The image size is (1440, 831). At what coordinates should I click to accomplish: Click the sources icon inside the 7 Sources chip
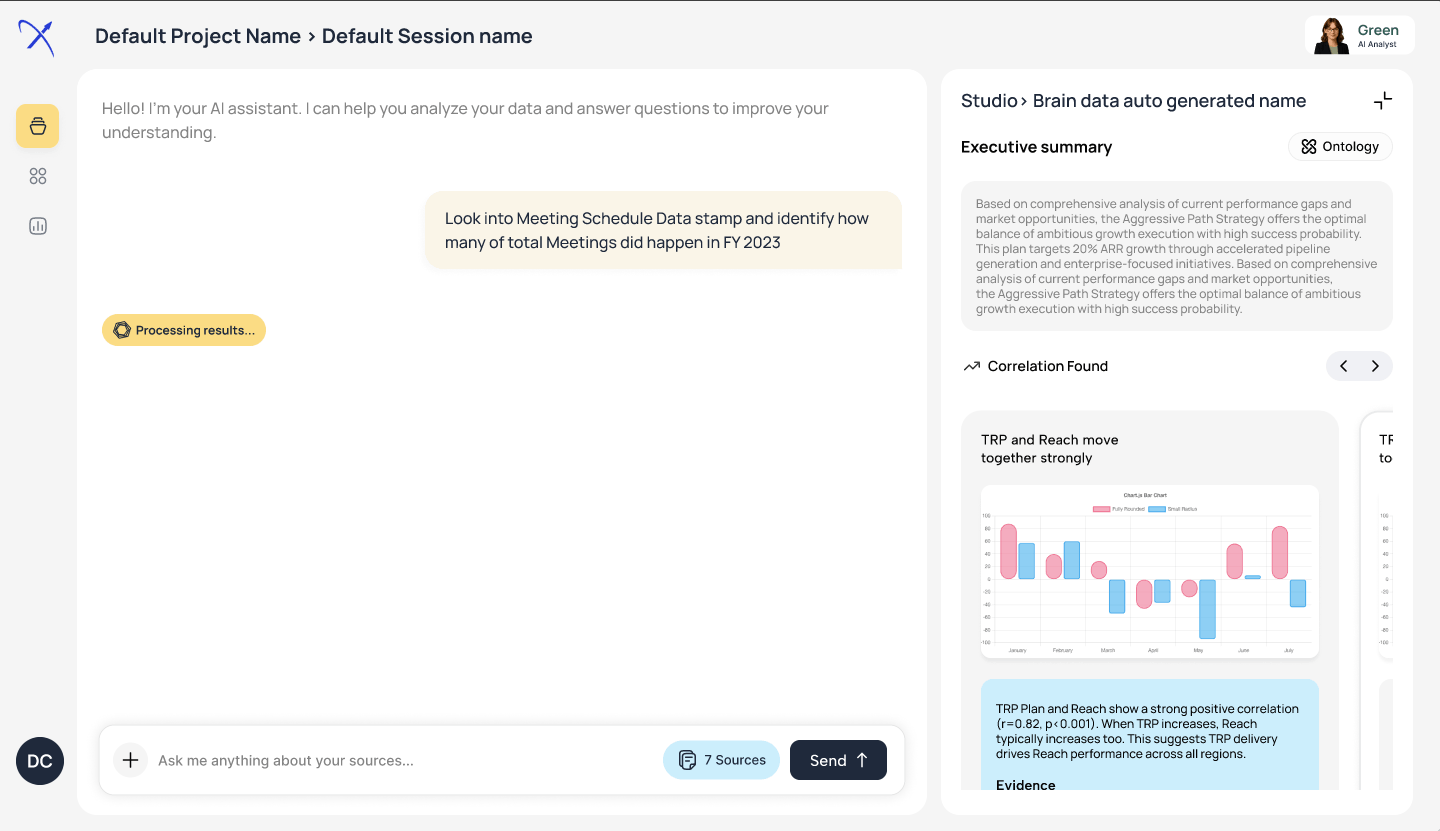click(687, 760)
